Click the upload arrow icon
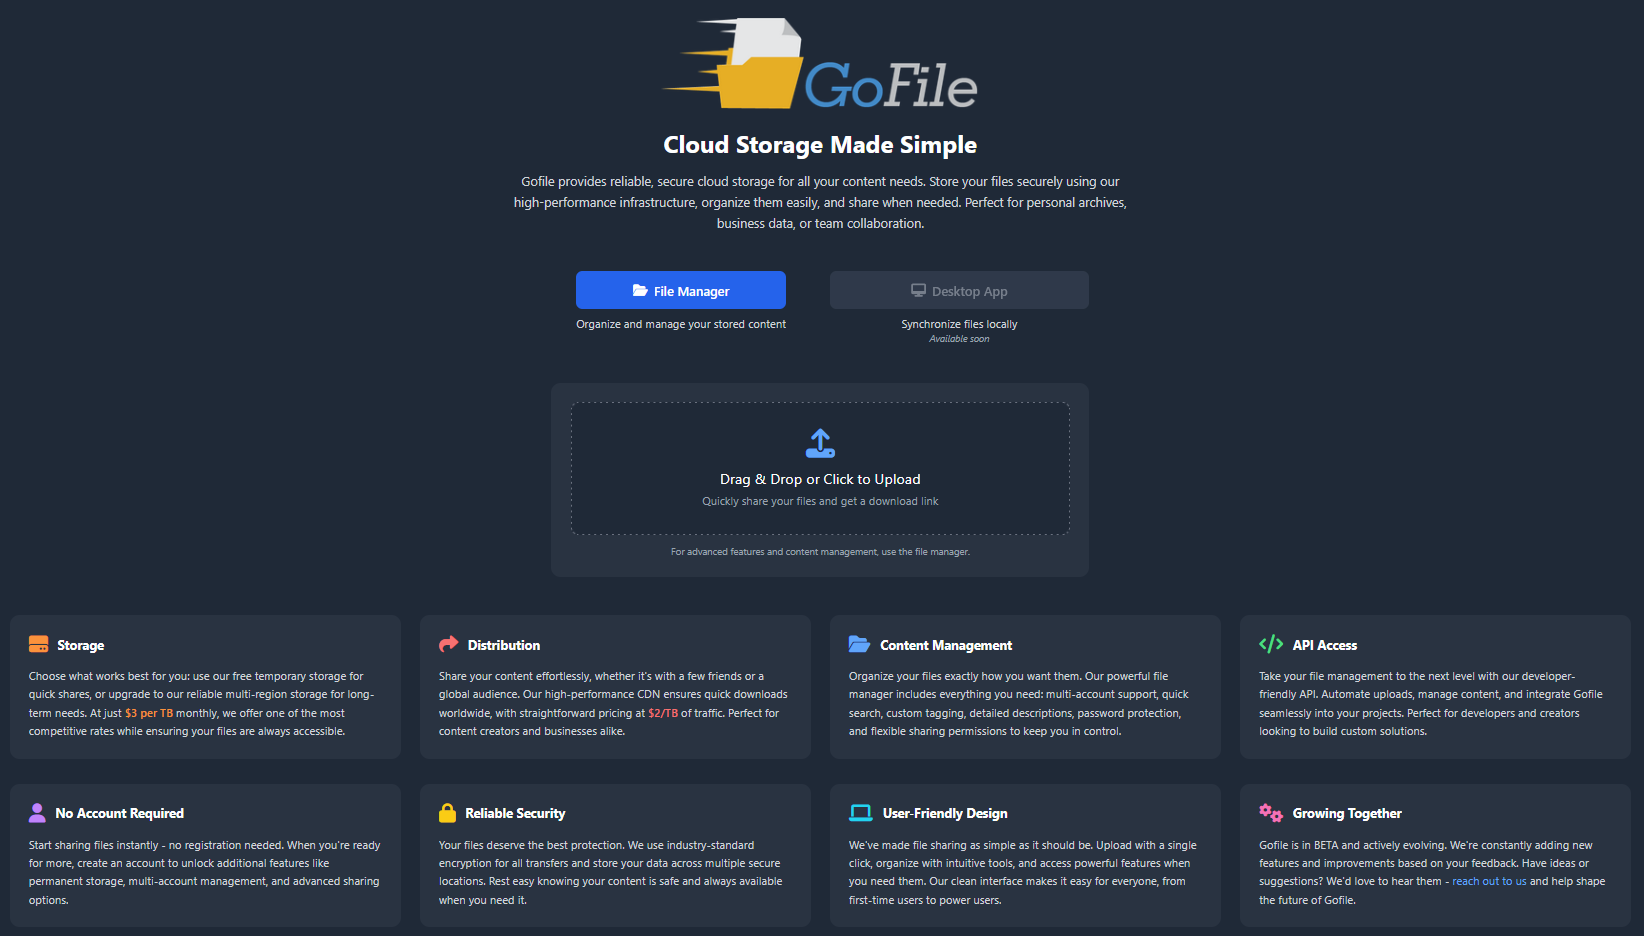1644x936 pixels. click(820, 443)
